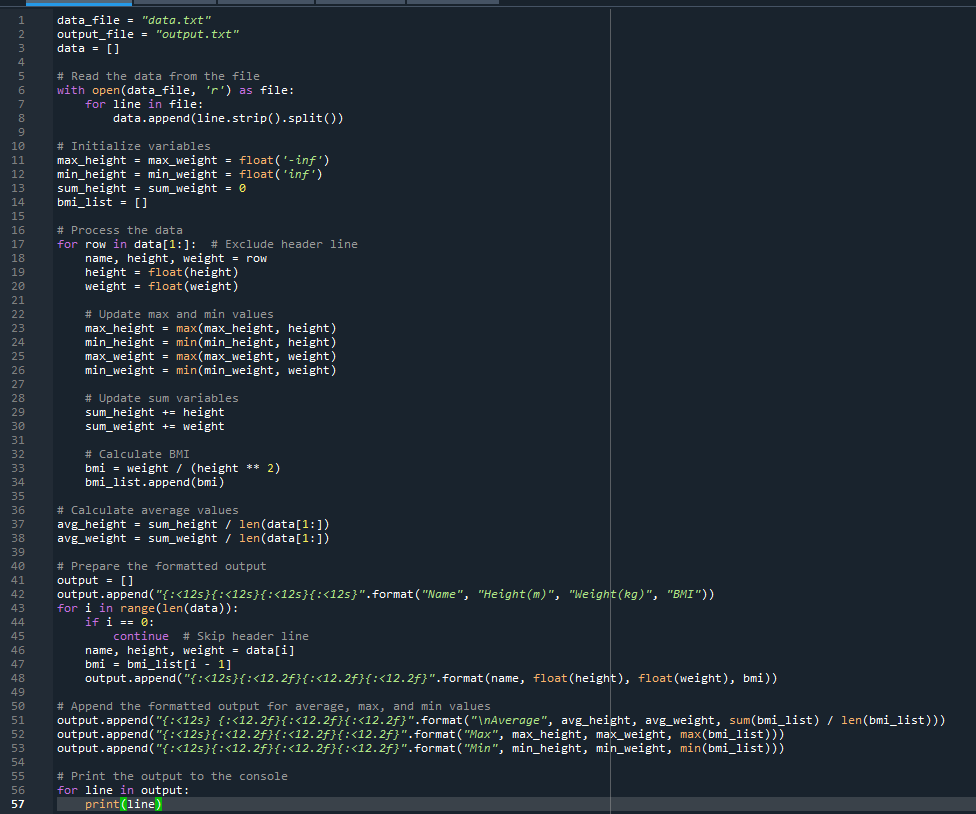Click the active leftmost editor tab
This screenshot has width=976, height=814.
point(80,4)
